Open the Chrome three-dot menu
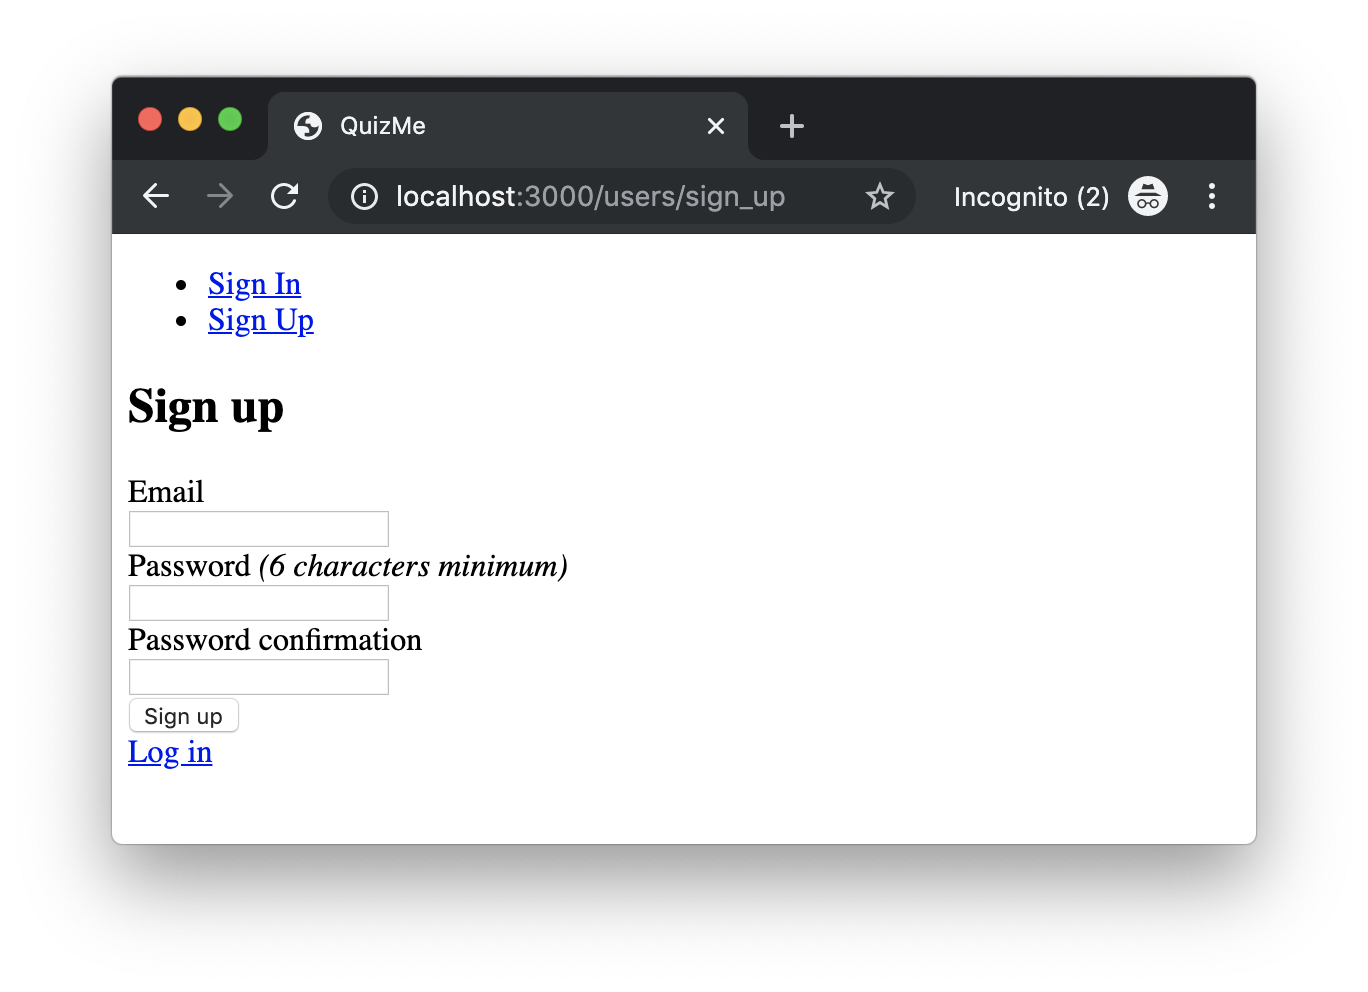Viewport: 1368px width, 992px height. tap(1212, 196)
